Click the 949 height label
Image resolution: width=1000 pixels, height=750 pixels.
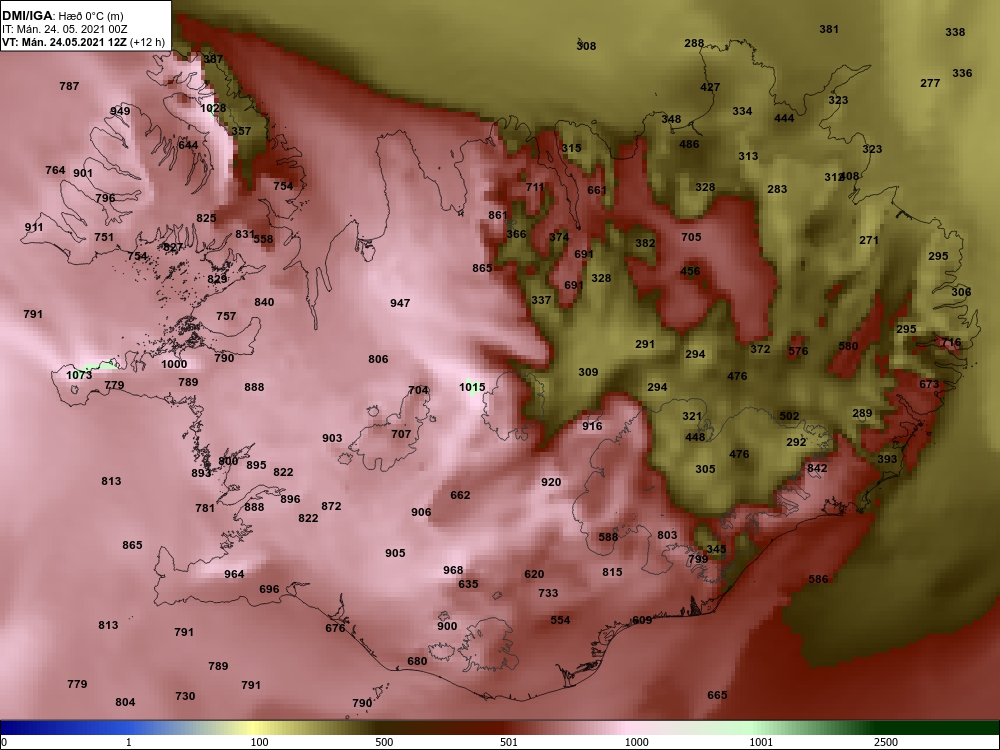[120, 111]
